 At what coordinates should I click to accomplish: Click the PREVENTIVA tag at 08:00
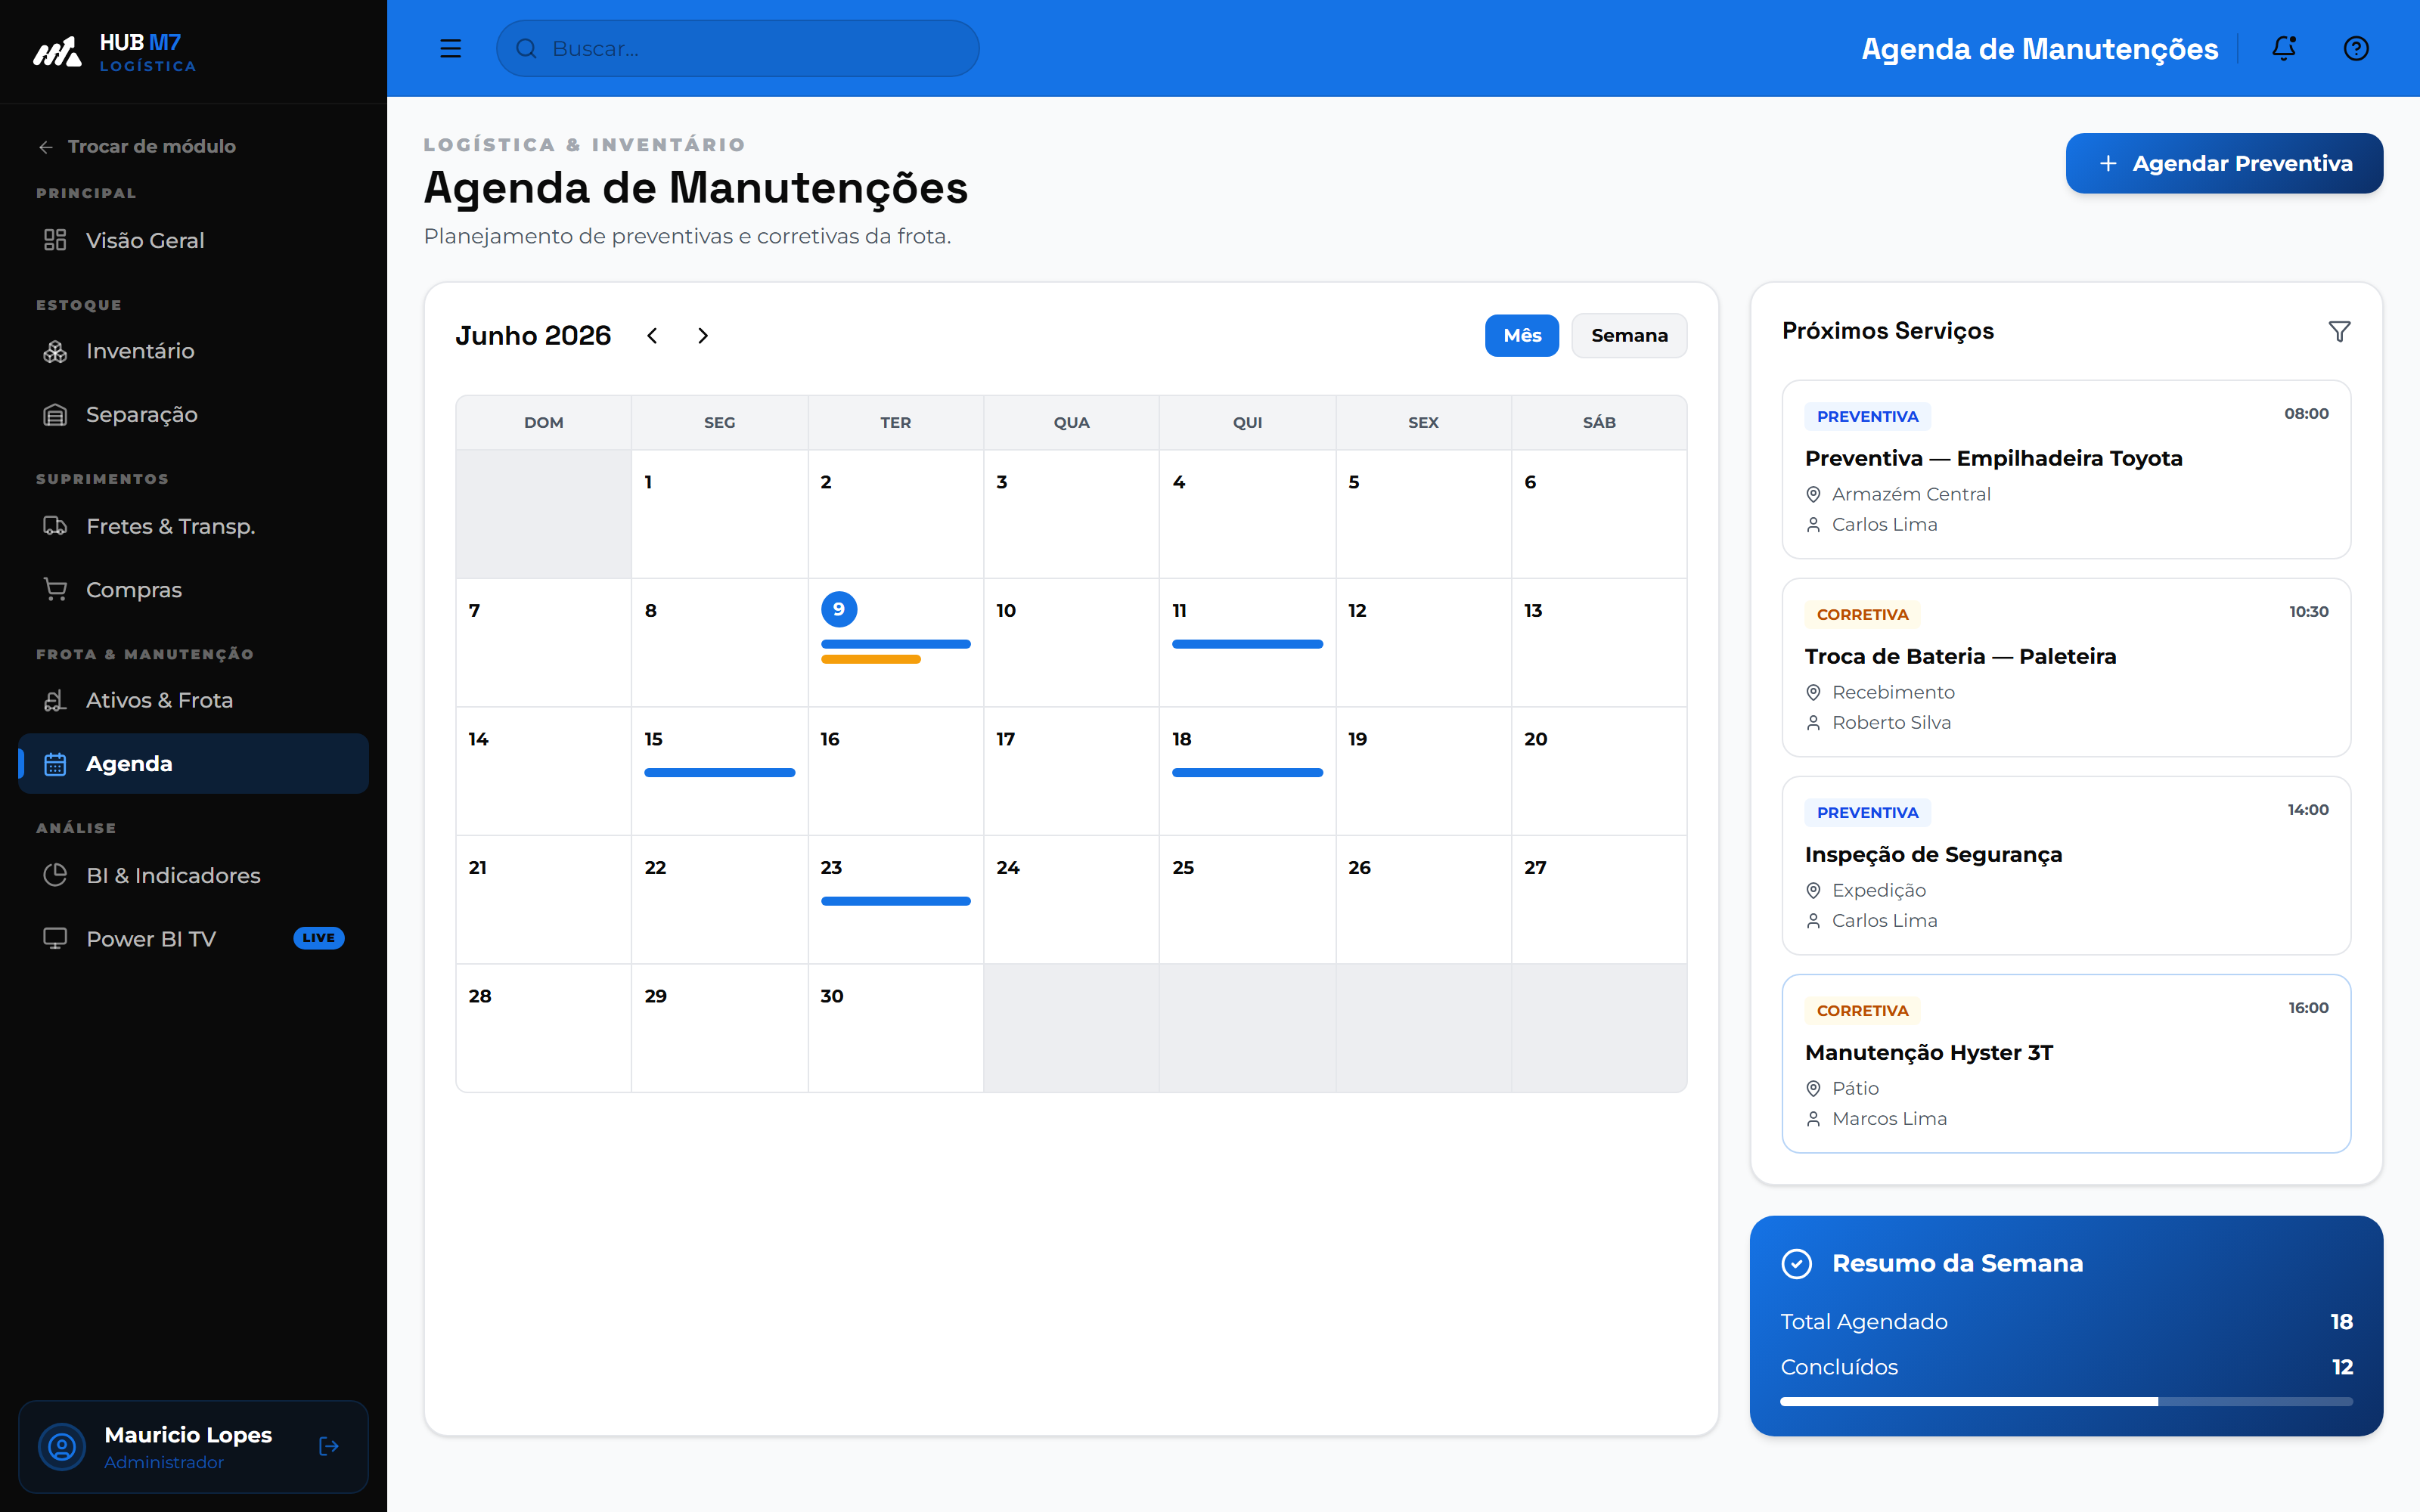click(1867, 416)
